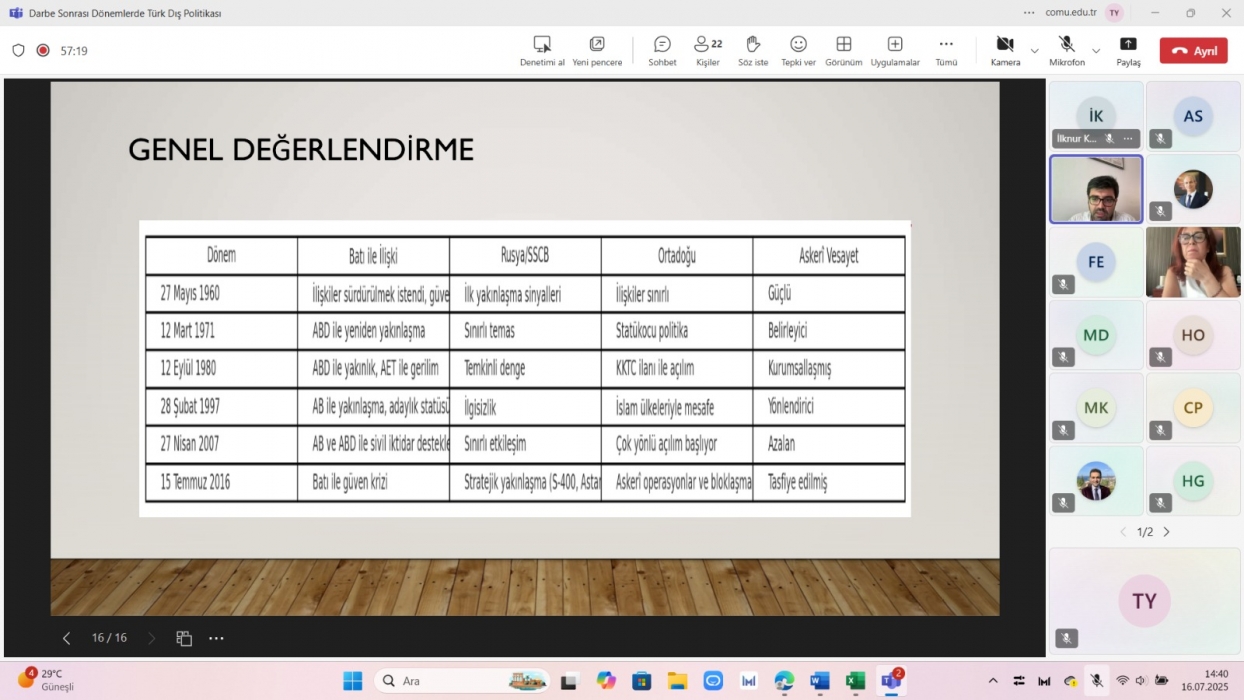Image resolution: width=1244 pixels, height=700 pixels.
Task: Click the shield meeting security icon
Action: click(x=18, y=50)
